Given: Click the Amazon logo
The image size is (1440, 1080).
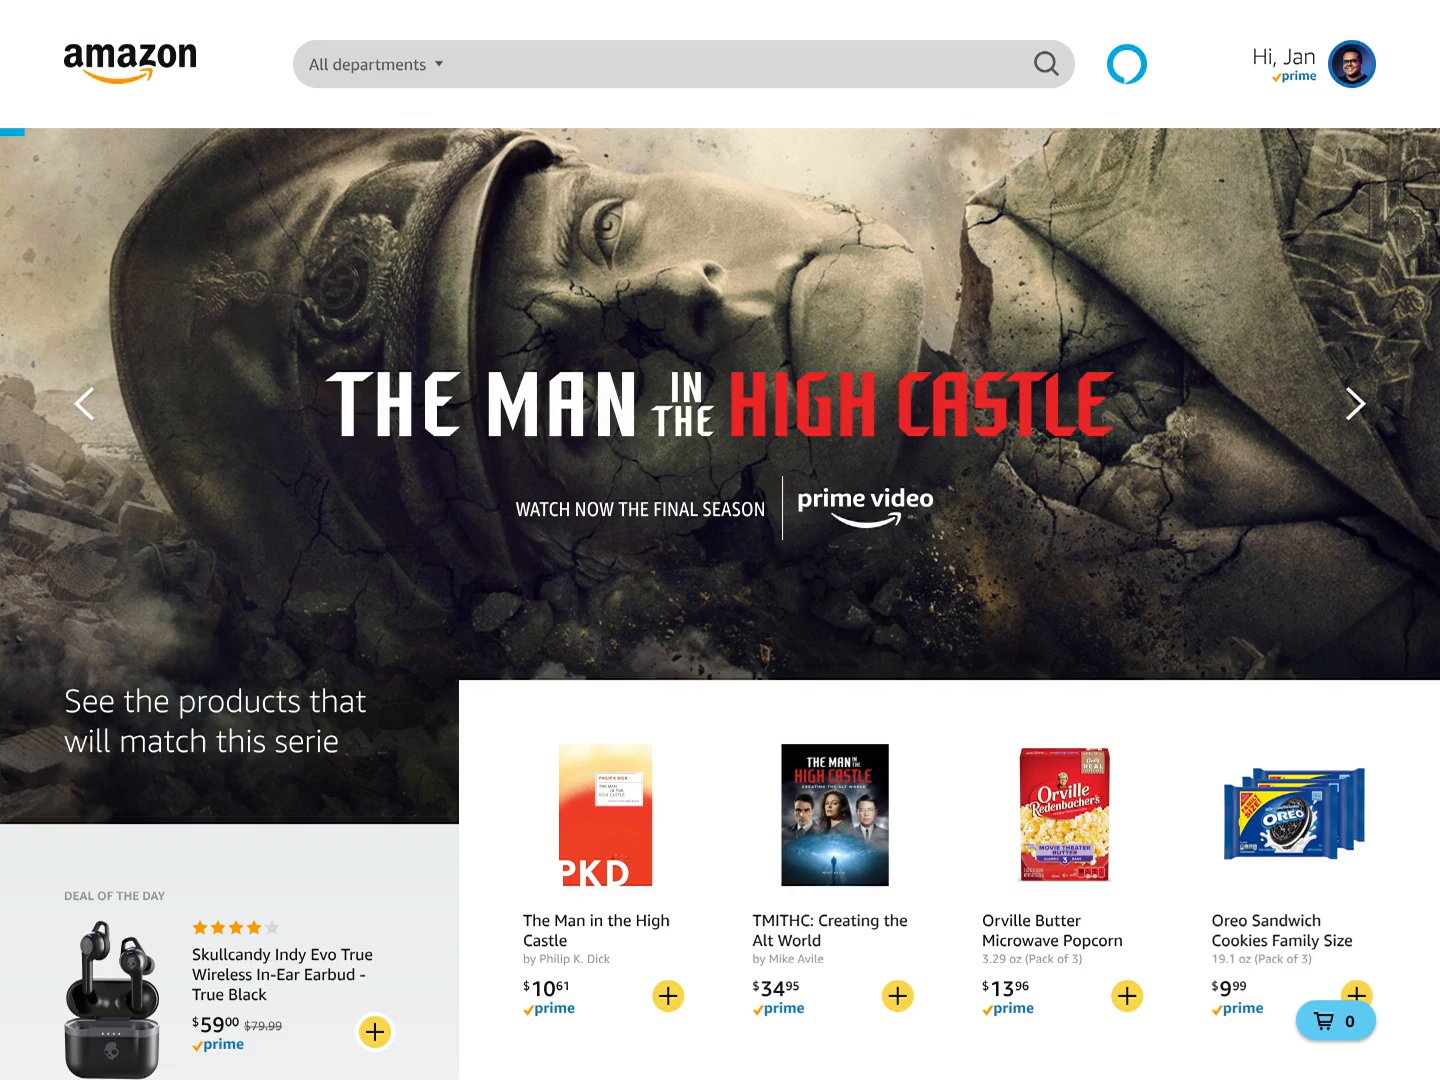Looking at the screenshot, I should coord(130,63).
